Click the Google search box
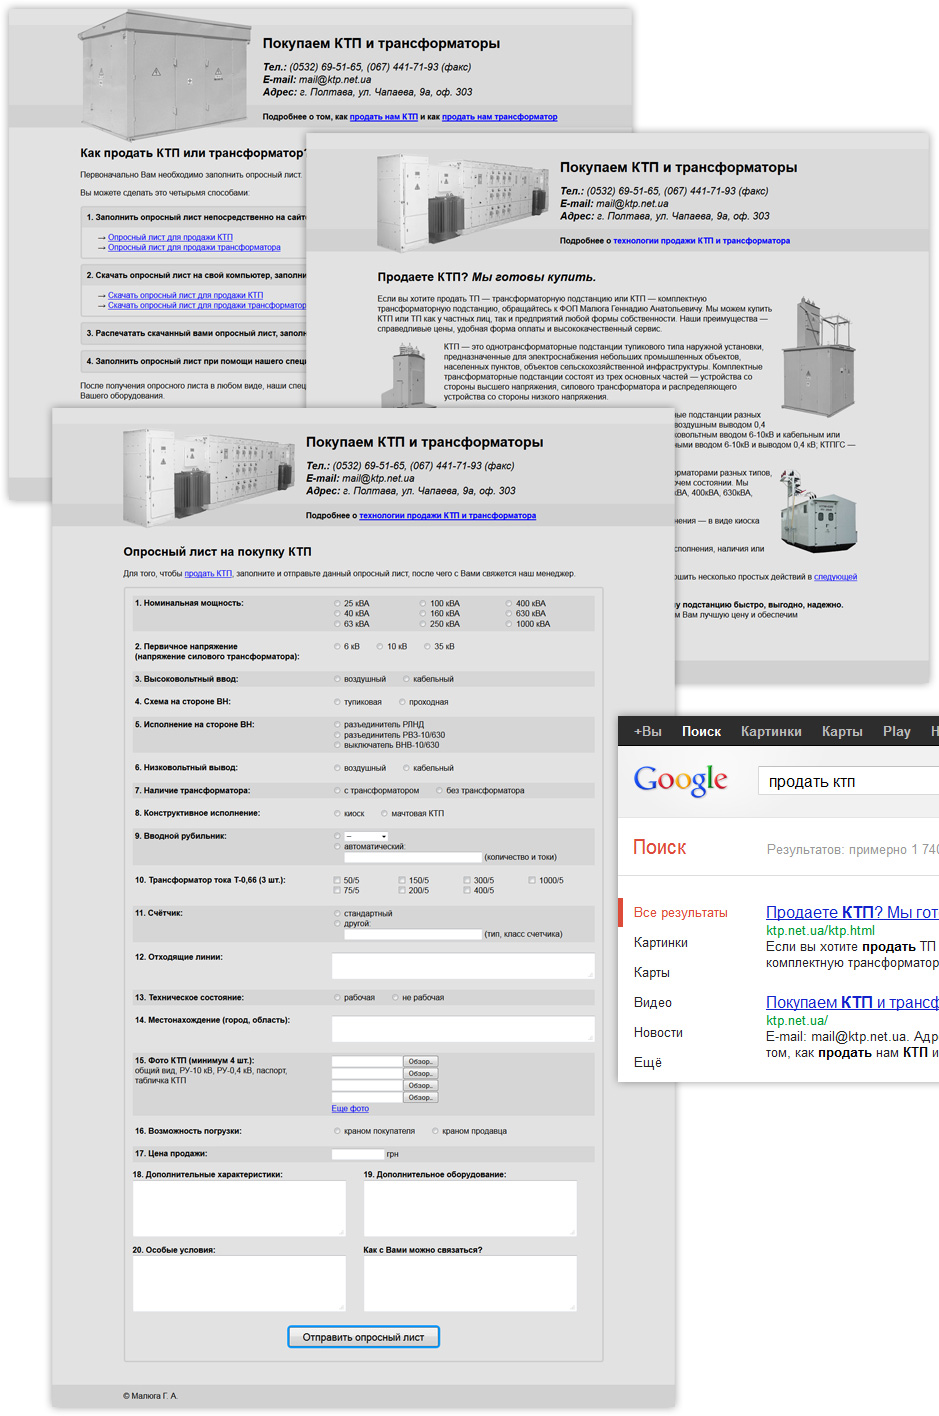The height and width of the screenshot is (1416, 939). [x=850, y=781]
